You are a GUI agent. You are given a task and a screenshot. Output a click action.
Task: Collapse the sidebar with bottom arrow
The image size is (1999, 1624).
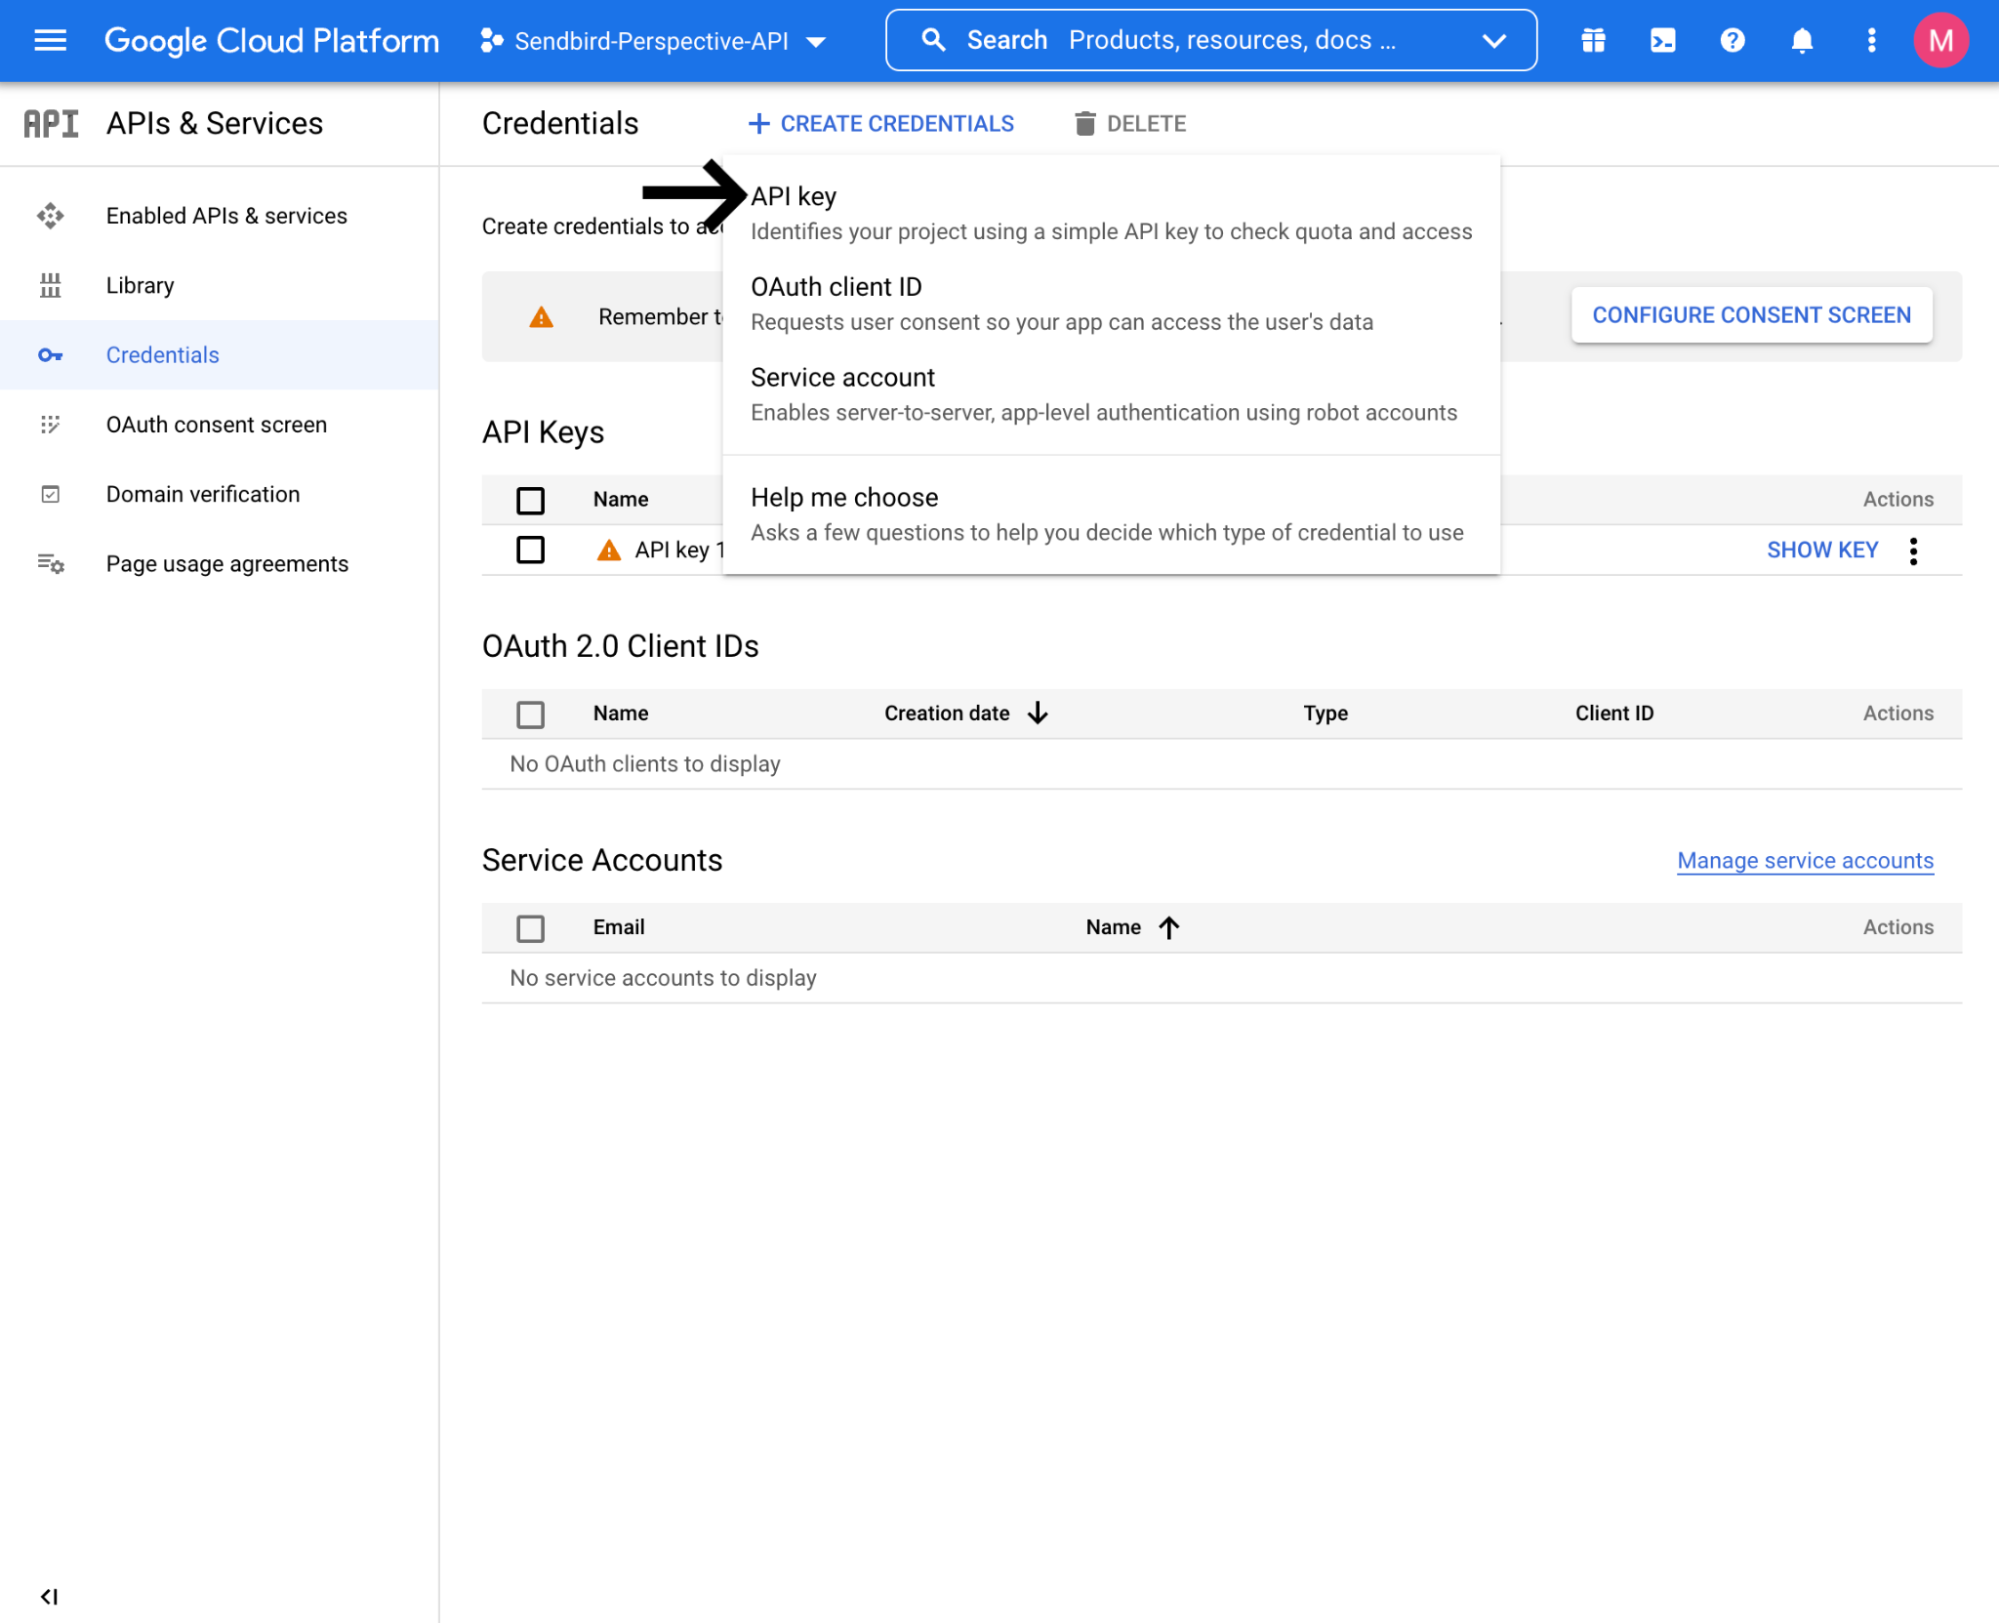coord(49,1596)
